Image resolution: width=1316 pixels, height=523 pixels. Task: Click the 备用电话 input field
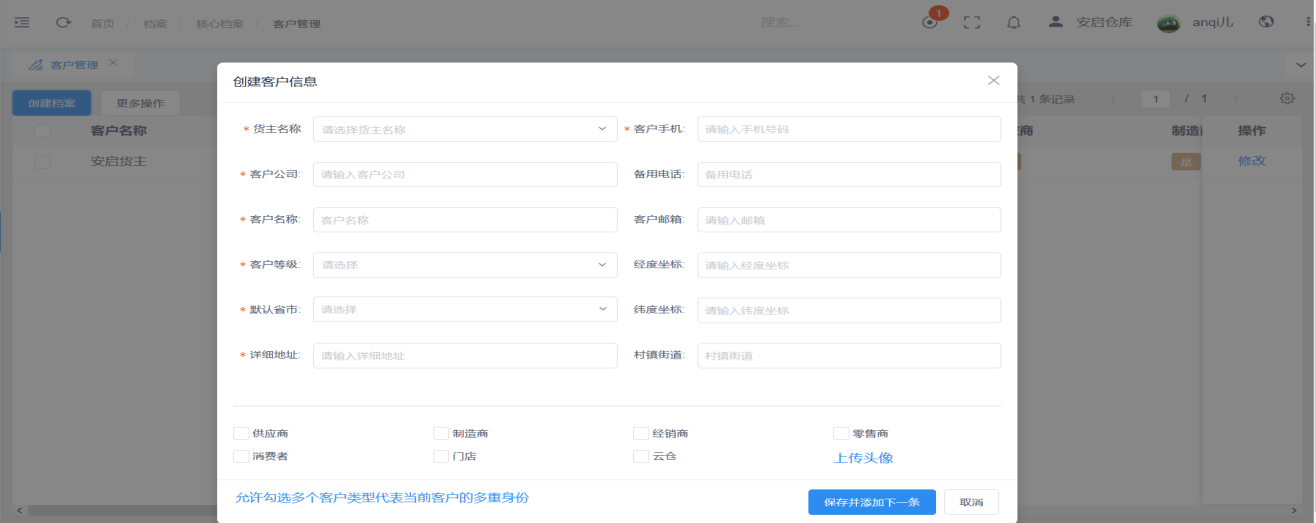click(849, 174)
